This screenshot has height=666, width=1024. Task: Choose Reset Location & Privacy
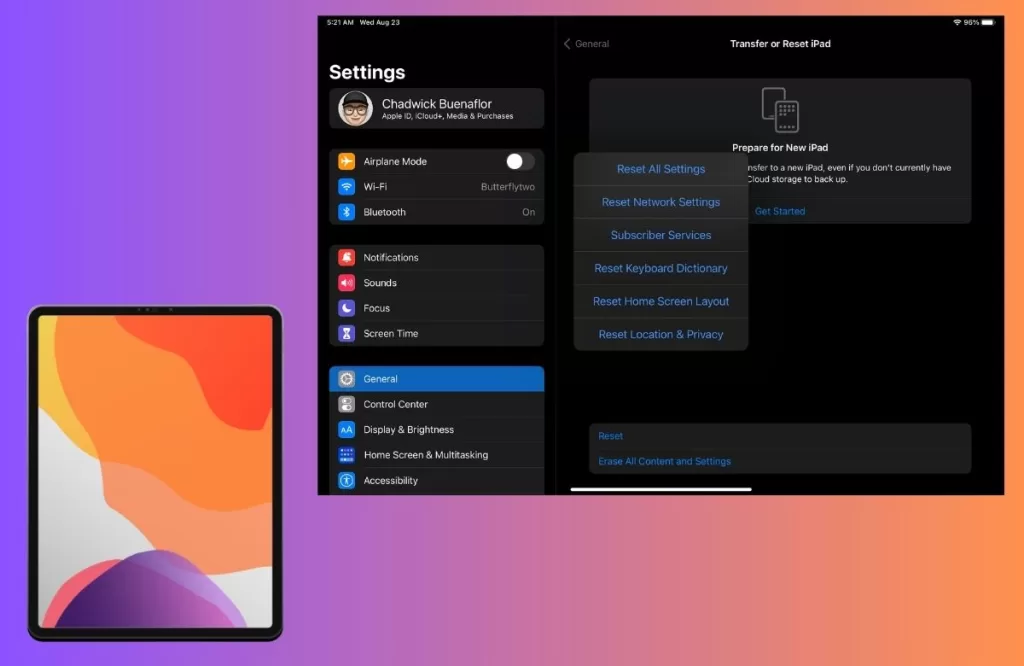click(661, 334)
